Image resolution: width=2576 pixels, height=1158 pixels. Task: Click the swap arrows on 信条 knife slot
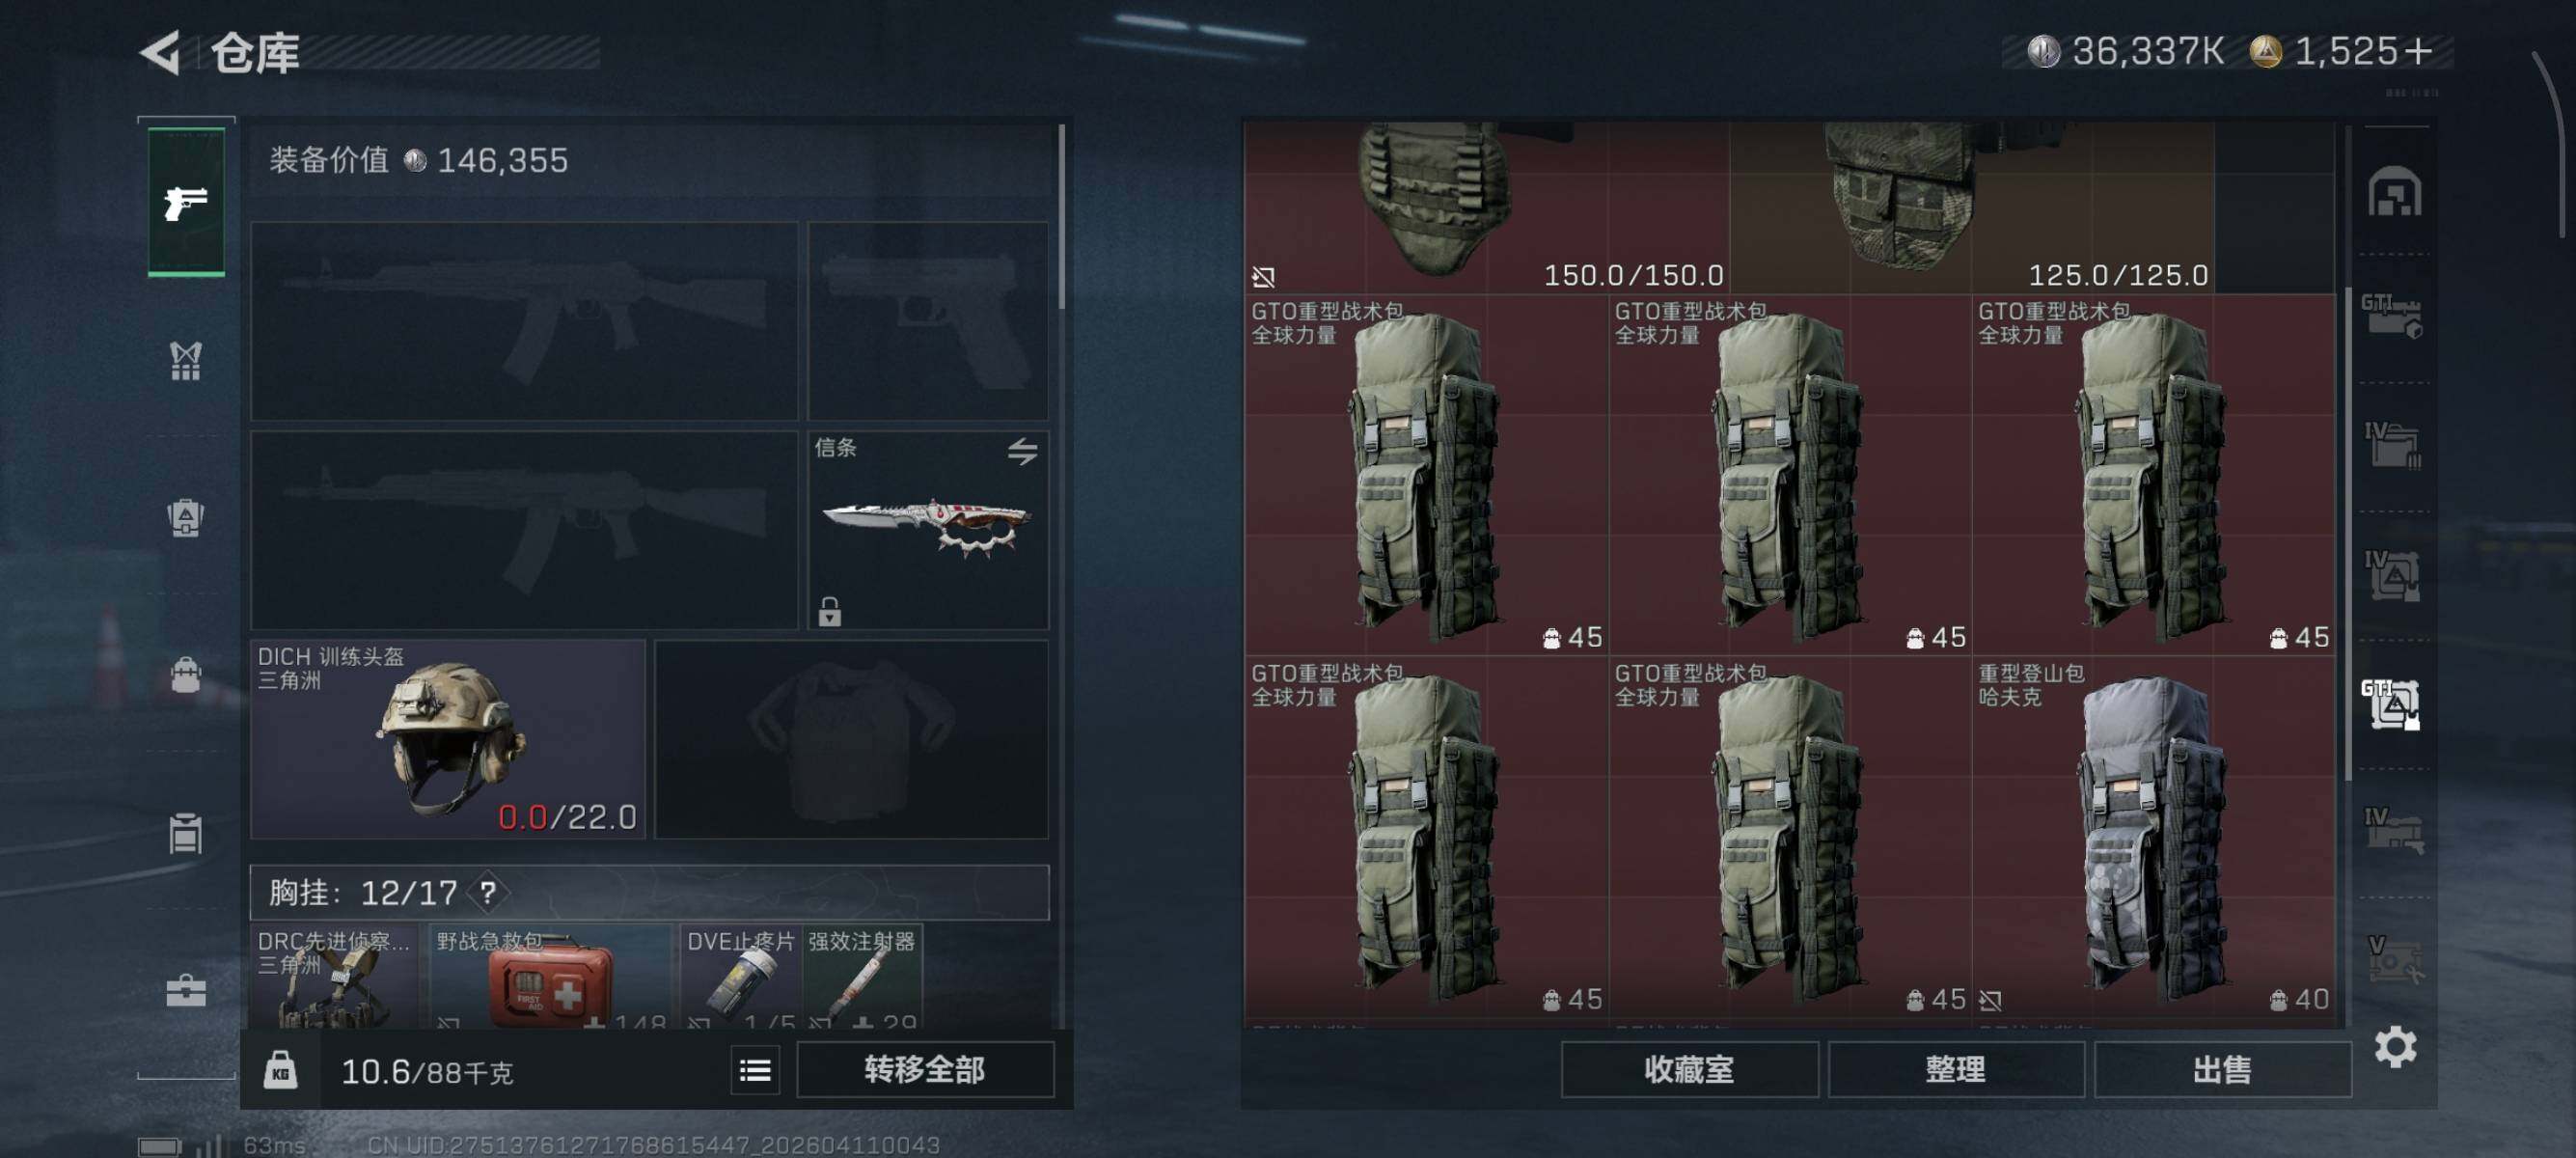coord(1022,452)
